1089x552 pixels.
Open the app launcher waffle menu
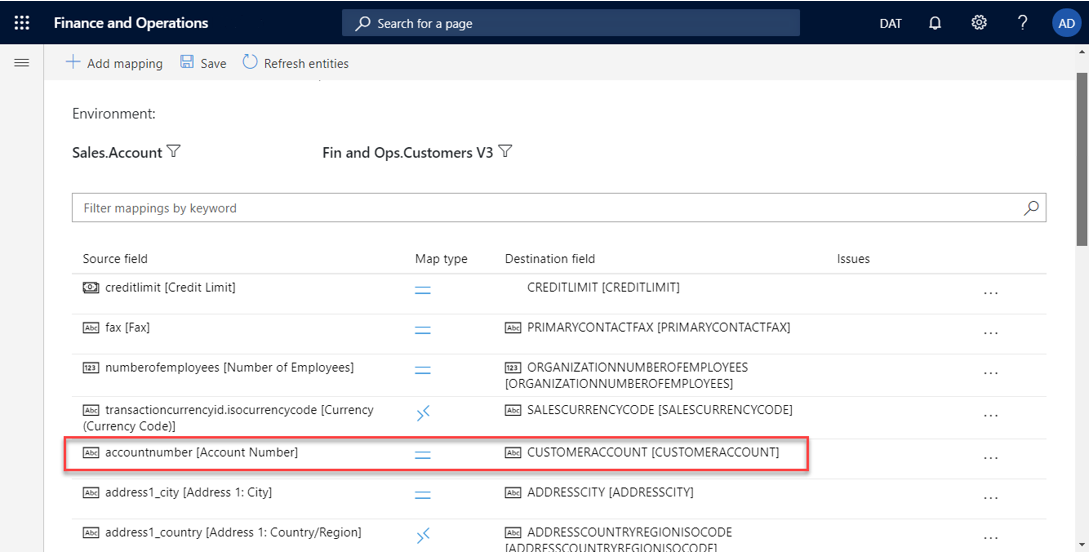coord(22,23)
